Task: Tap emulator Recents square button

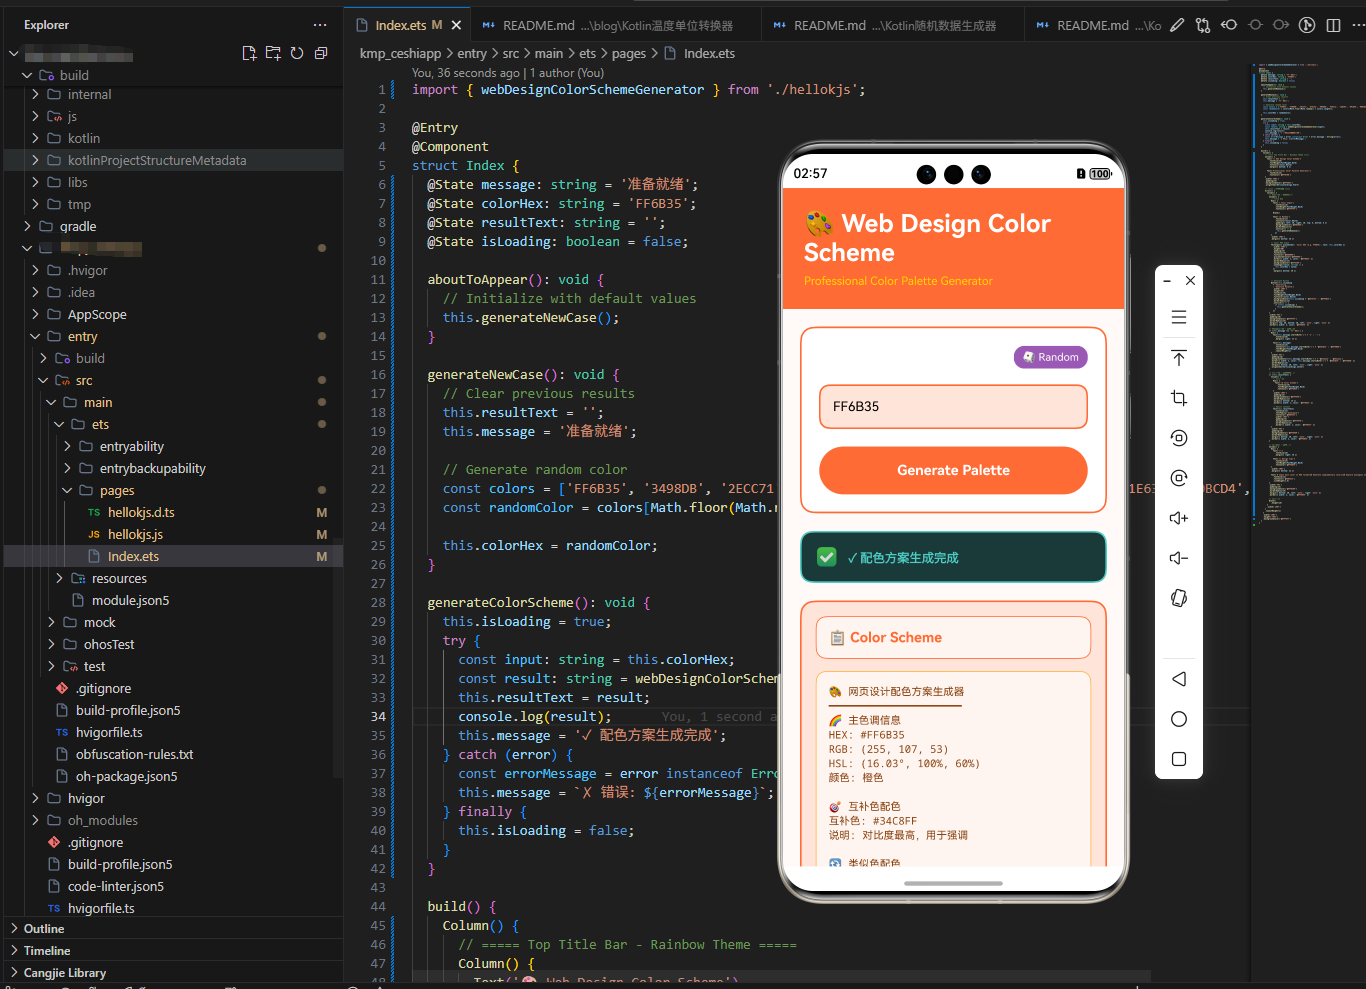Action: pos(1179,759)
